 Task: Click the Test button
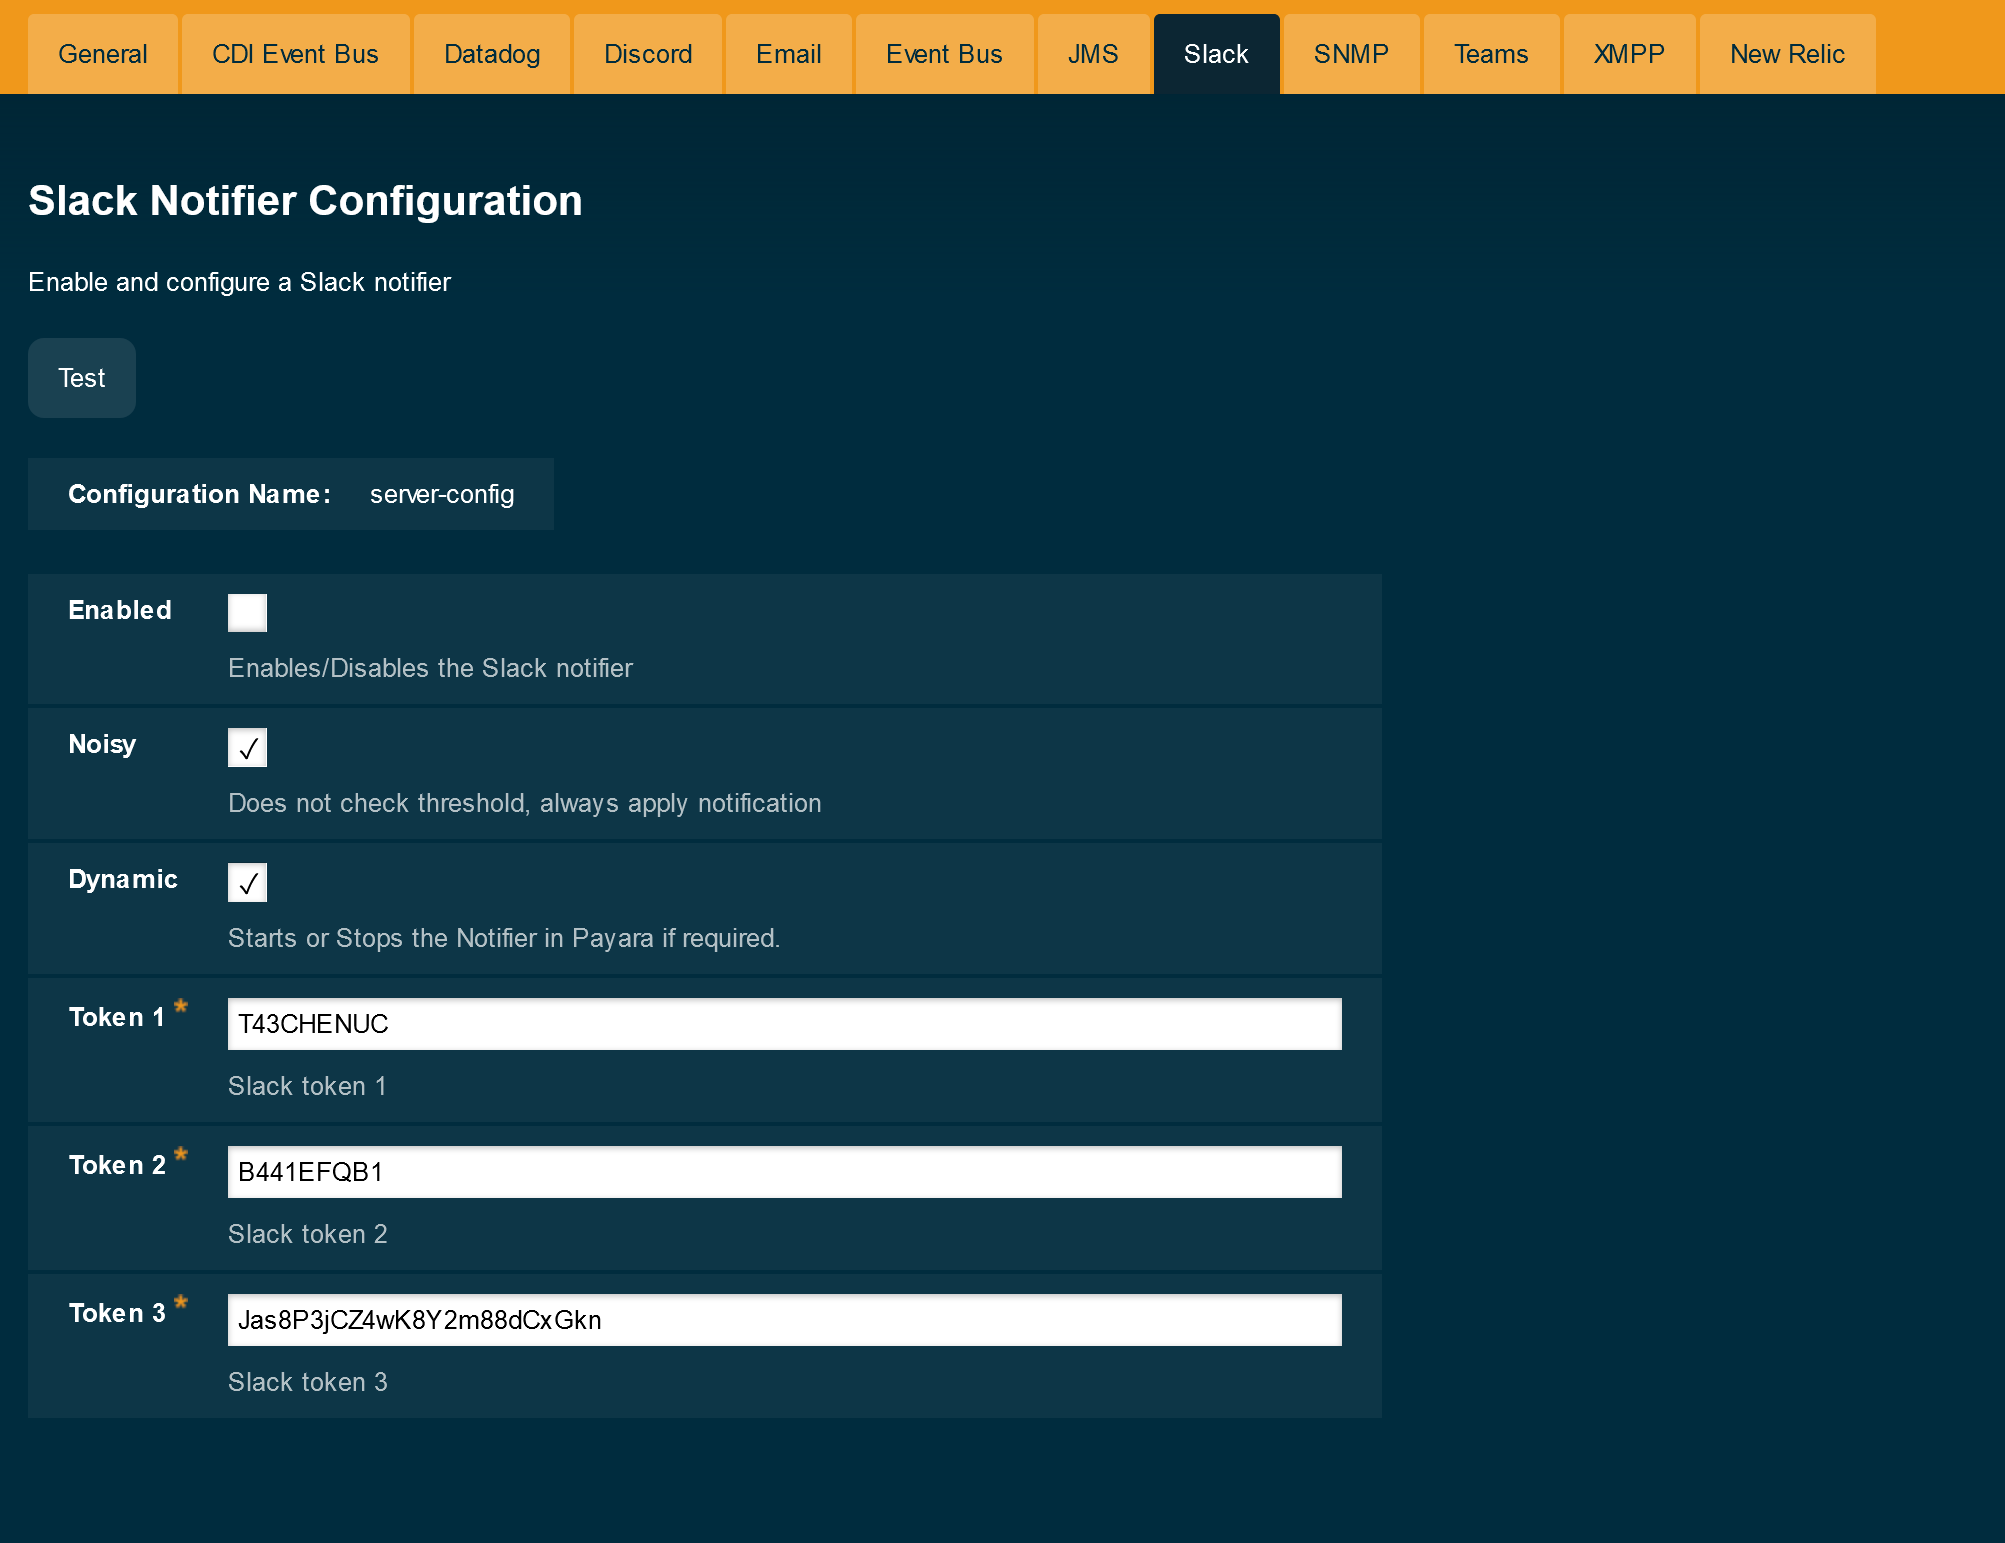pos(81,378)
